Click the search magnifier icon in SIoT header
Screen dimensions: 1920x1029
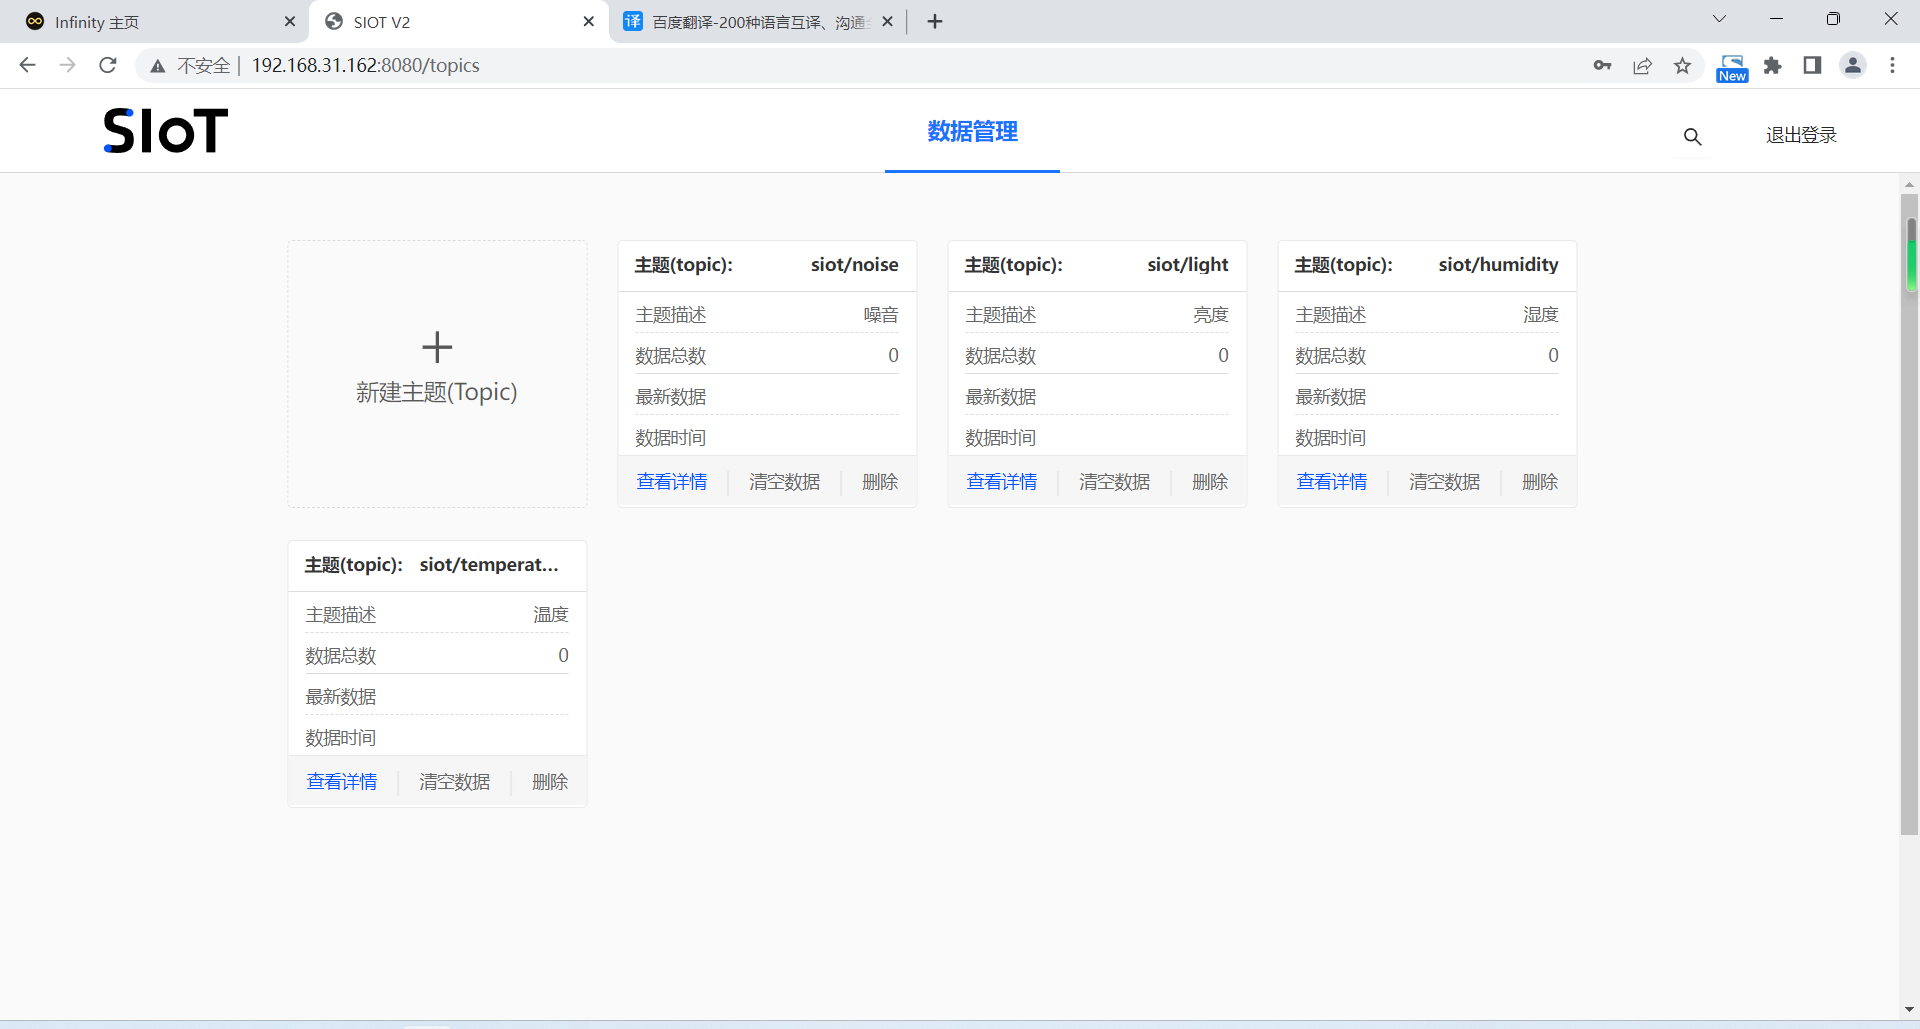(1692, 136)
